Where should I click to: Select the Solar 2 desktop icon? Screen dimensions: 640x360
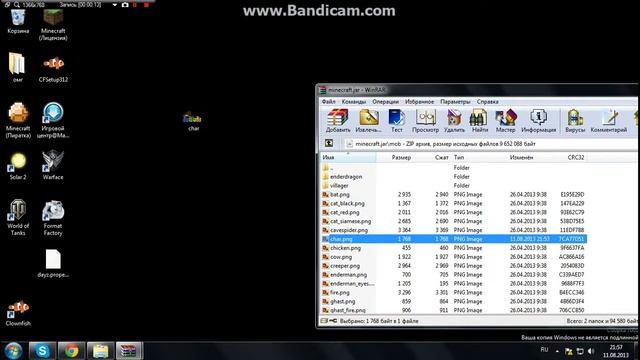click(18, 166)
